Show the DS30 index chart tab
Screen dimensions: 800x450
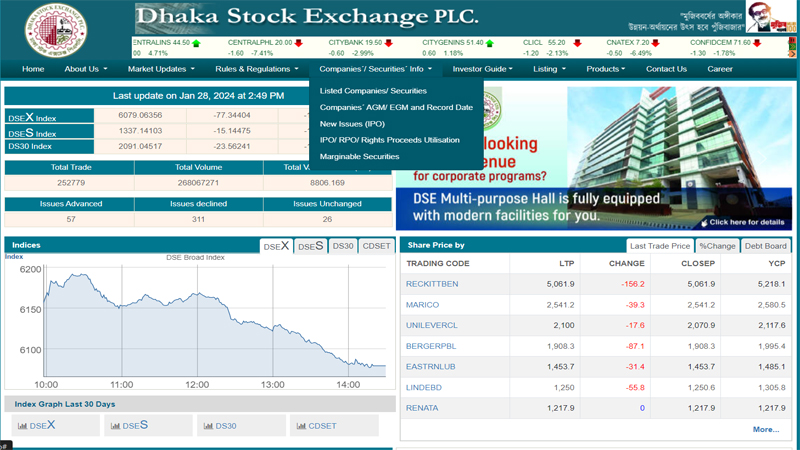343,246
